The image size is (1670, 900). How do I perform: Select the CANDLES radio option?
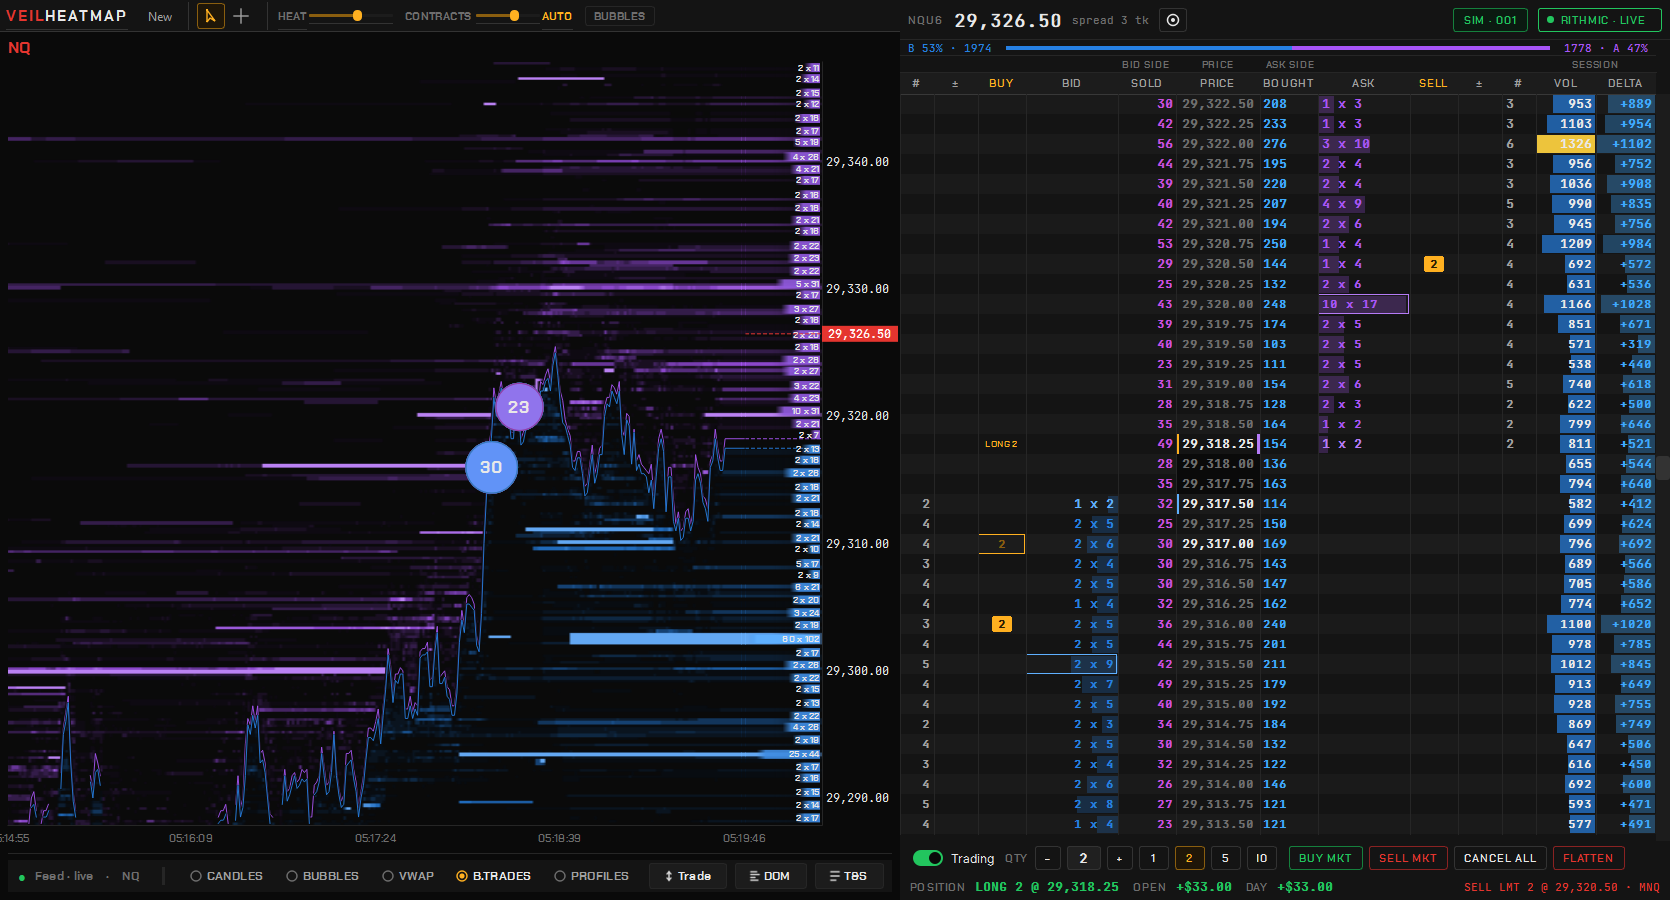point(227,876)
